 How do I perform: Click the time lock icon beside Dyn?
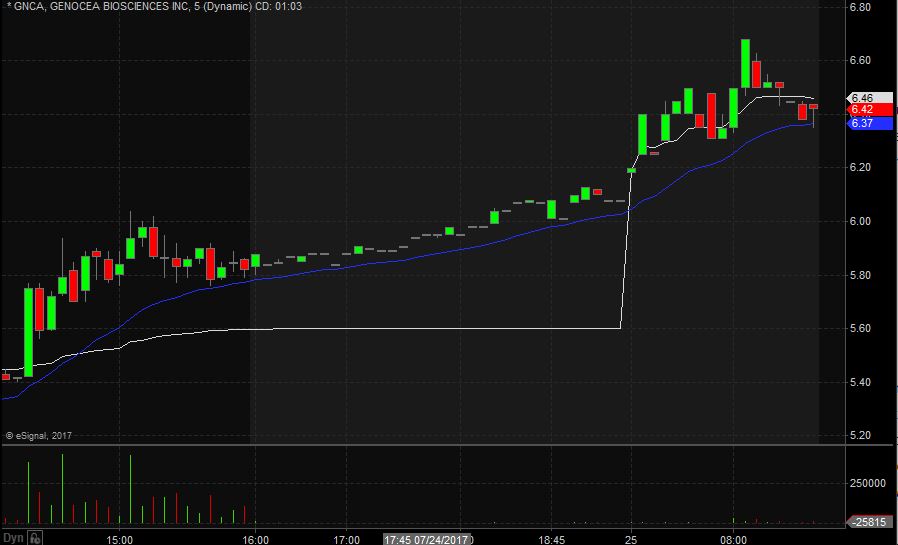click(35, 538)
